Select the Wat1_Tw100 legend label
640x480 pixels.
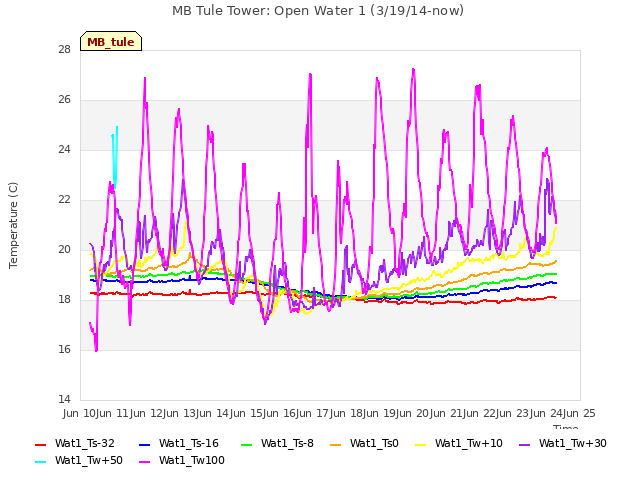coord(192,460)
